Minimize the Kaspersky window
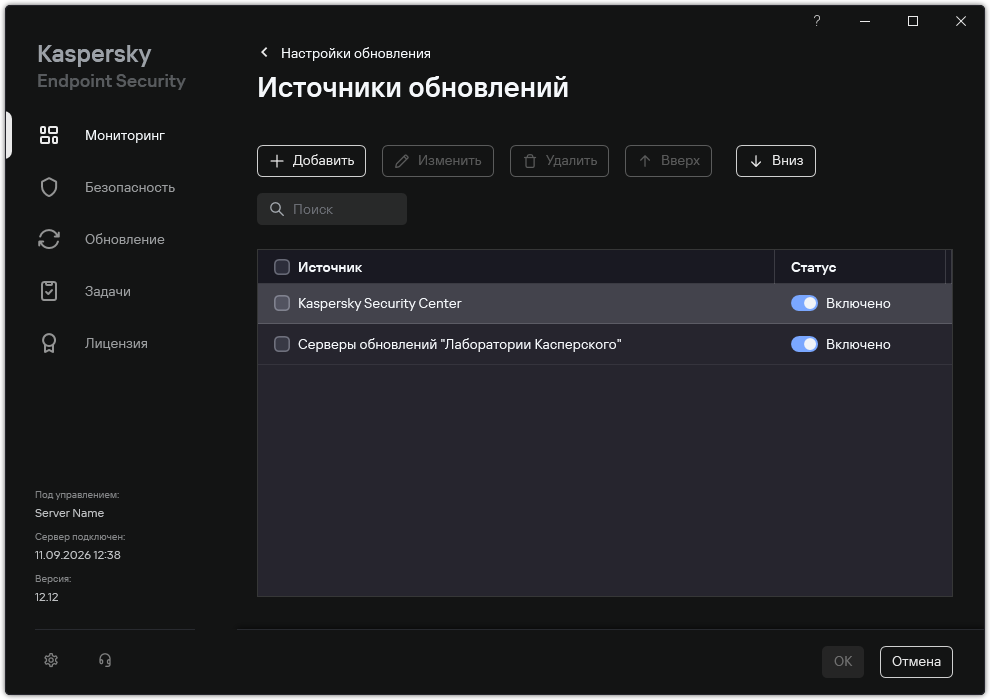 pos(865,21)
